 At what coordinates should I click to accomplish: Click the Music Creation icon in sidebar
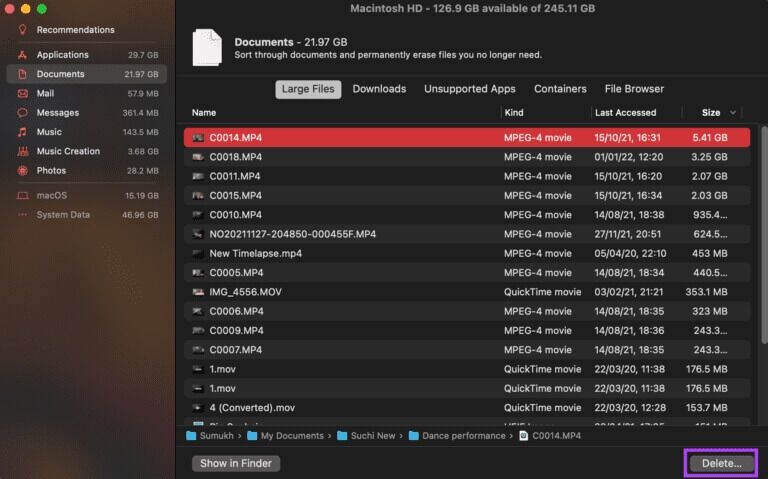[x=22, y=151]
